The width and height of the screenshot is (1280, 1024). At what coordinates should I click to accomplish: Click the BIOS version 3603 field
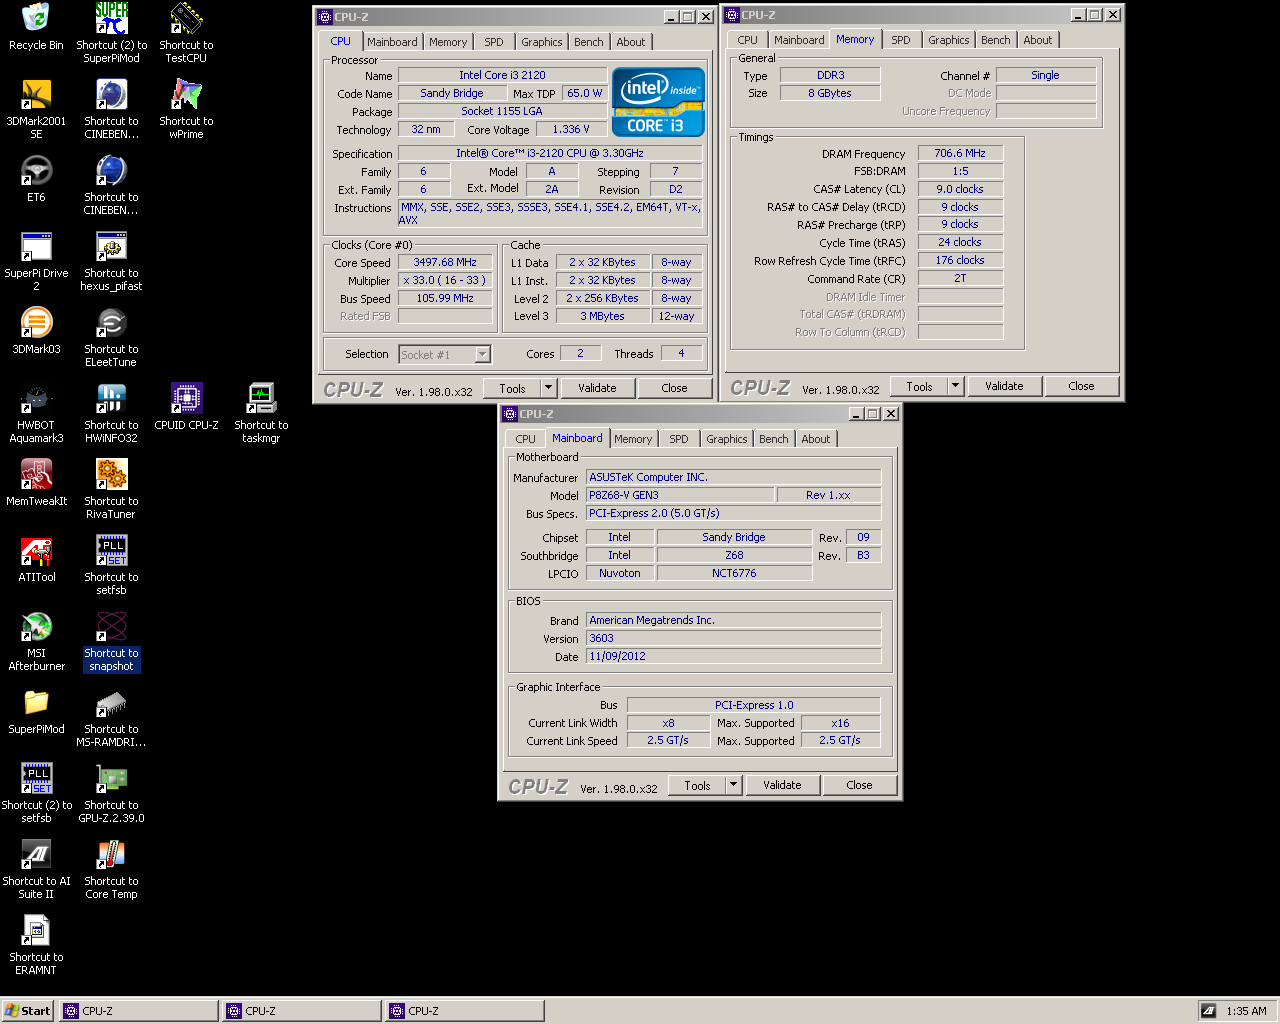pos(733,638)
